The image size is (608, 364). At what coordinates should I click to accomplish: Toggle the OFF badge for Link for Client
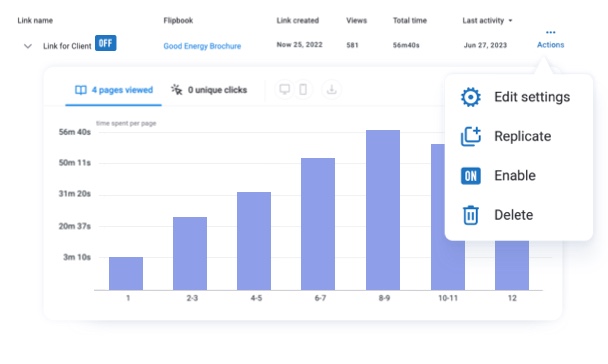pos(105,43)
